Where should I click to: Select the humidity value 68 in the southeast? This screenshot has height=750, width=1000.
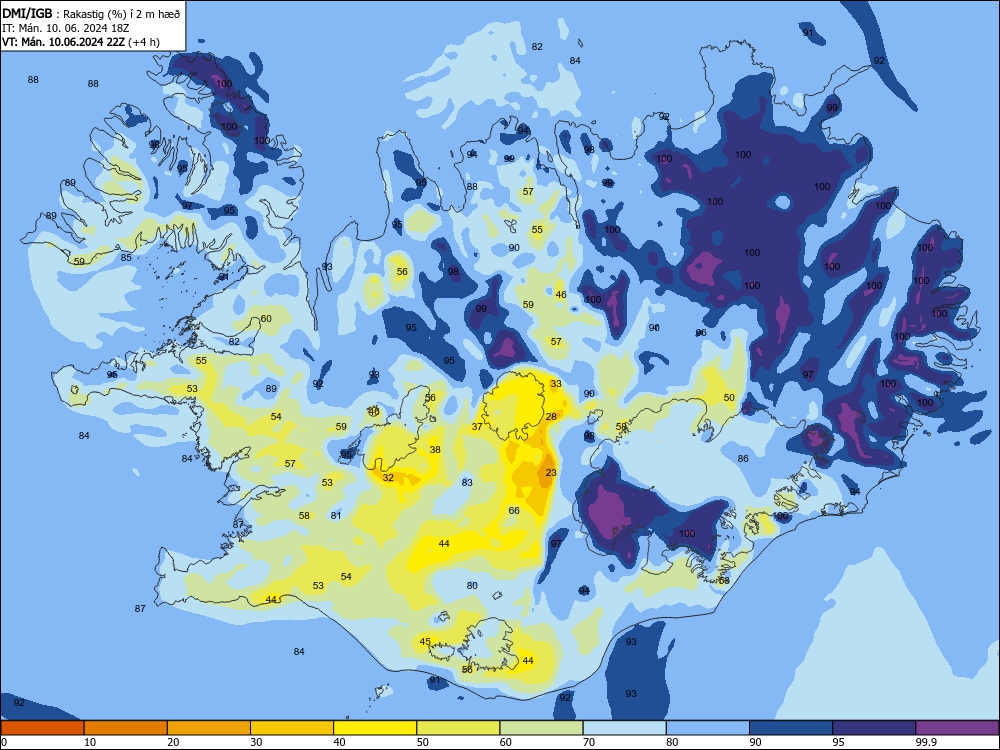[724, 581]
